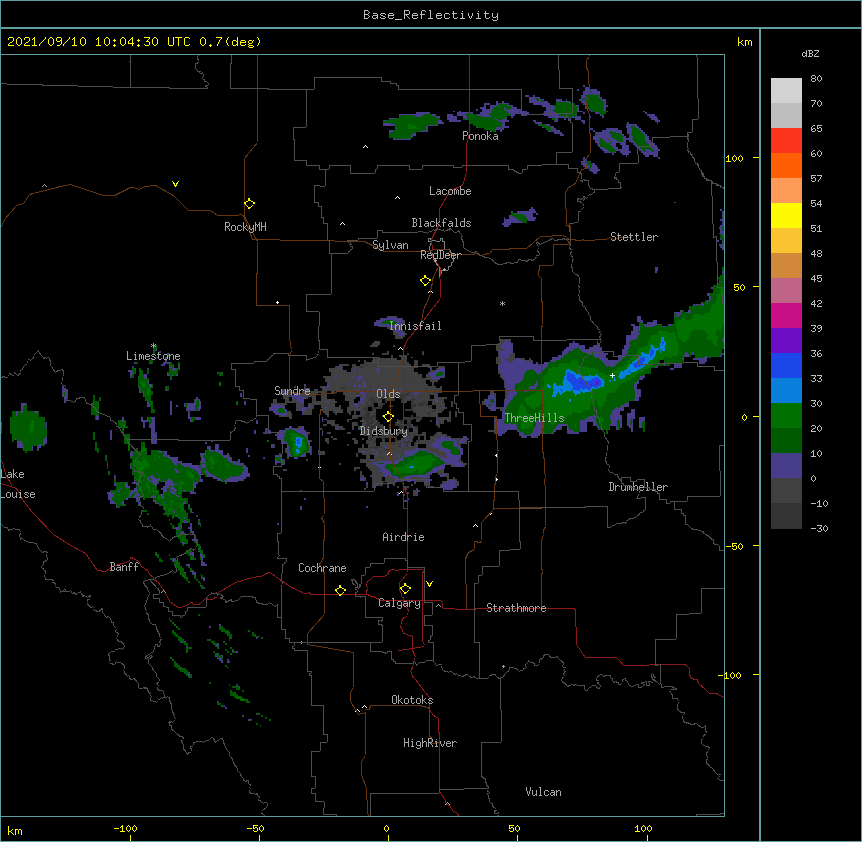Select the yellow swatch in dBZ legend
The image size is (862, 842).
pyautogui.click(x=786, y=215)
